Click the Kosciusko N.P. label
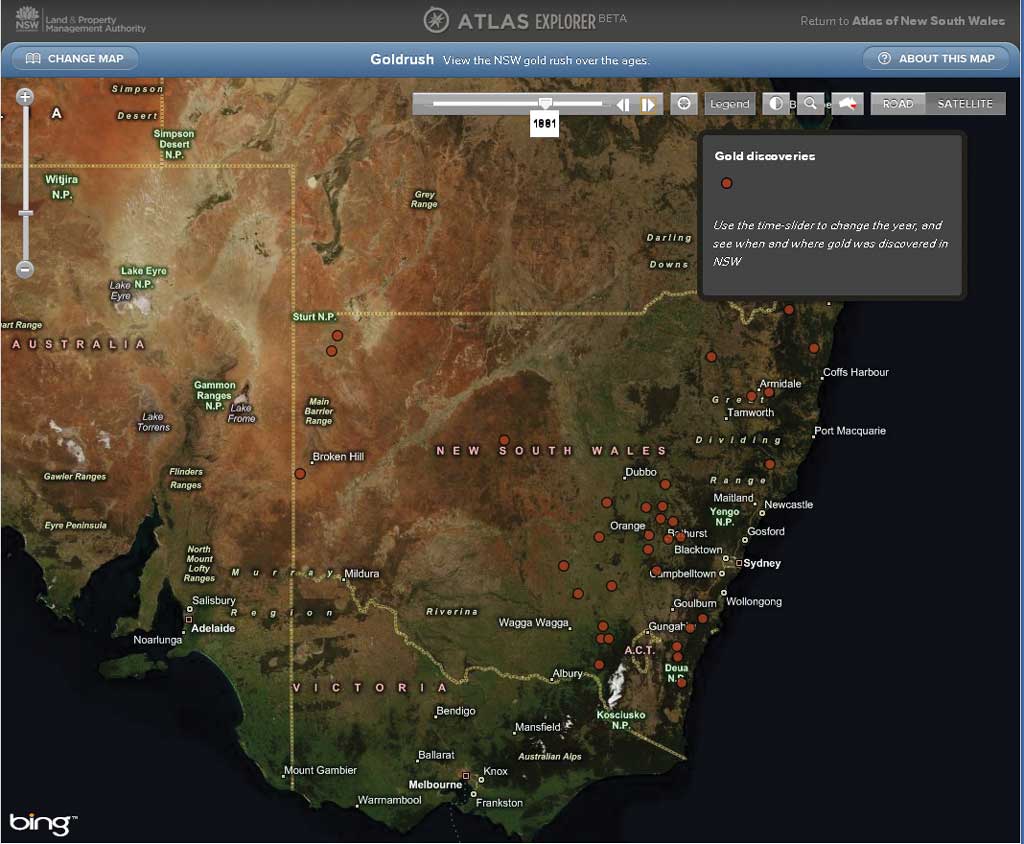The image size is (1024, 844). click(620, 720)
